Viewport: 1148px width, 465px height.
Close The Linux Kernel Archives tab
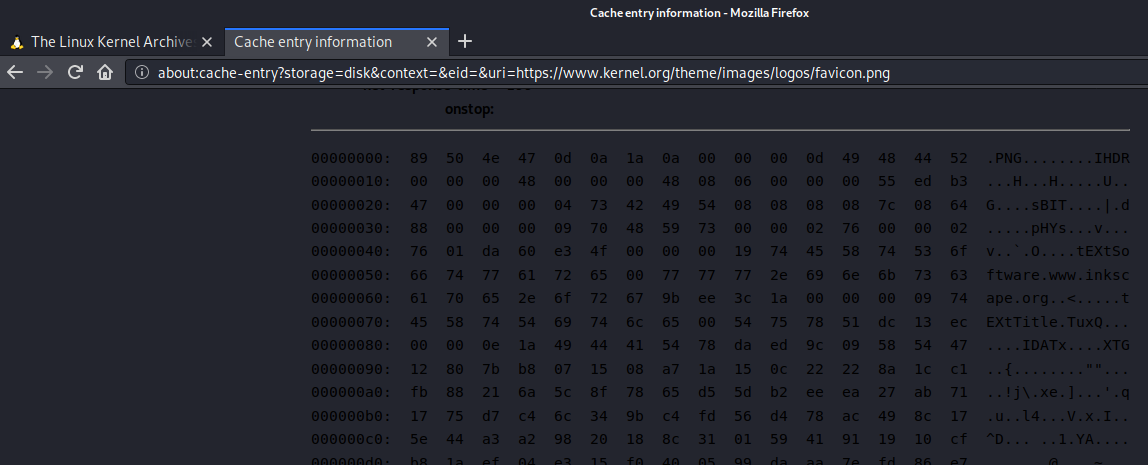(x=207, y=42)
